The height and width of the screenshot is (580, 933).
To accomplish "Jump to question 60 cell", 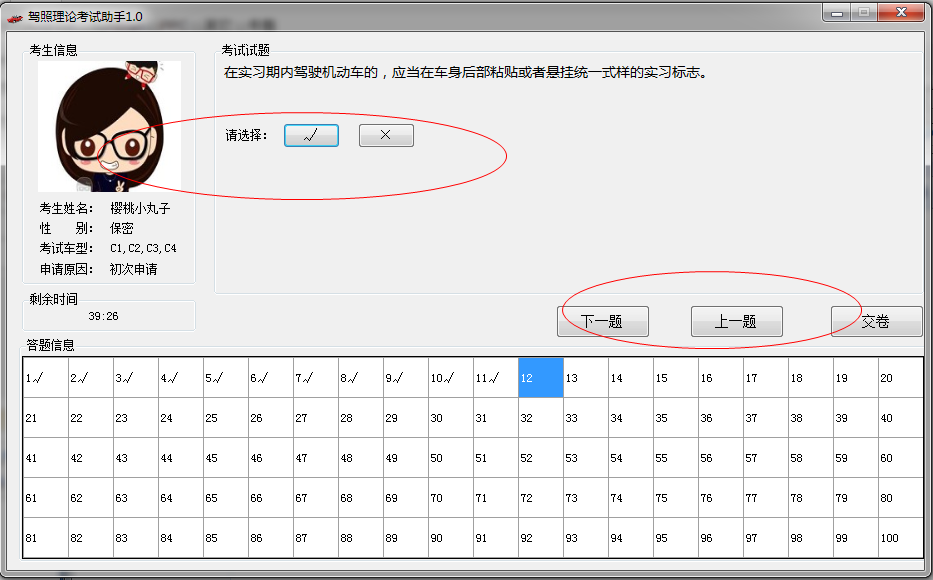I will [x=901, y=458].
